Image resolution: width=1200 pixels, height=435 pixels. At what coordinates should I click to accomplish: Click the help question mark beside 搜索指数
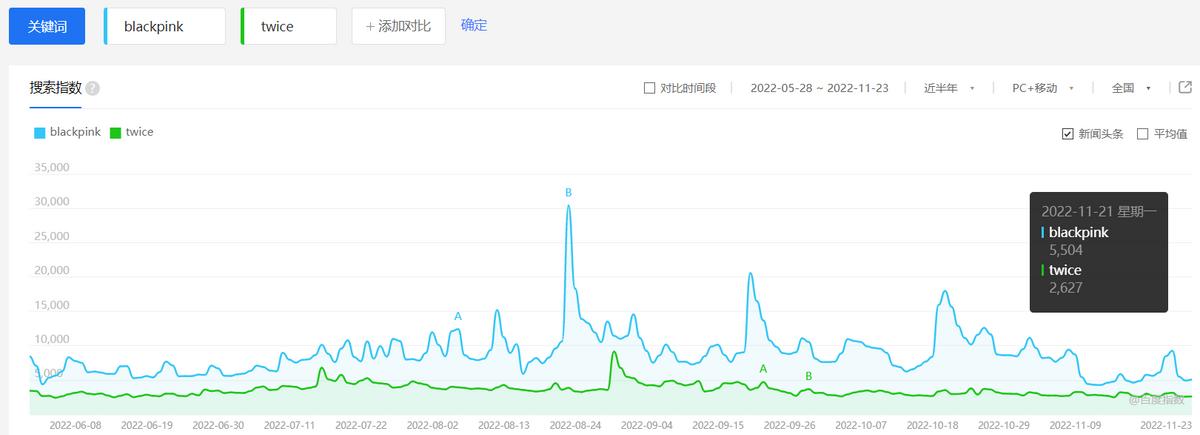(93, 88)
